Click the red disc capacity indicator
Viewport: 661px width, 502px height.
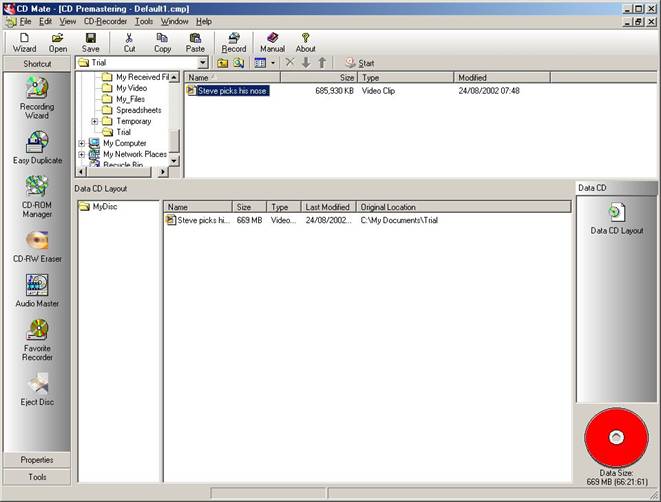tap(617, 437)
